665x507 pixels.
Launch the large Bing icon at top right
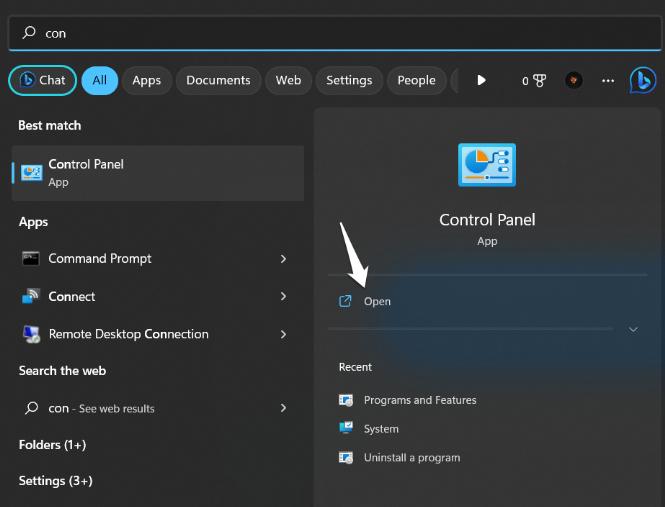click(643, 80)
